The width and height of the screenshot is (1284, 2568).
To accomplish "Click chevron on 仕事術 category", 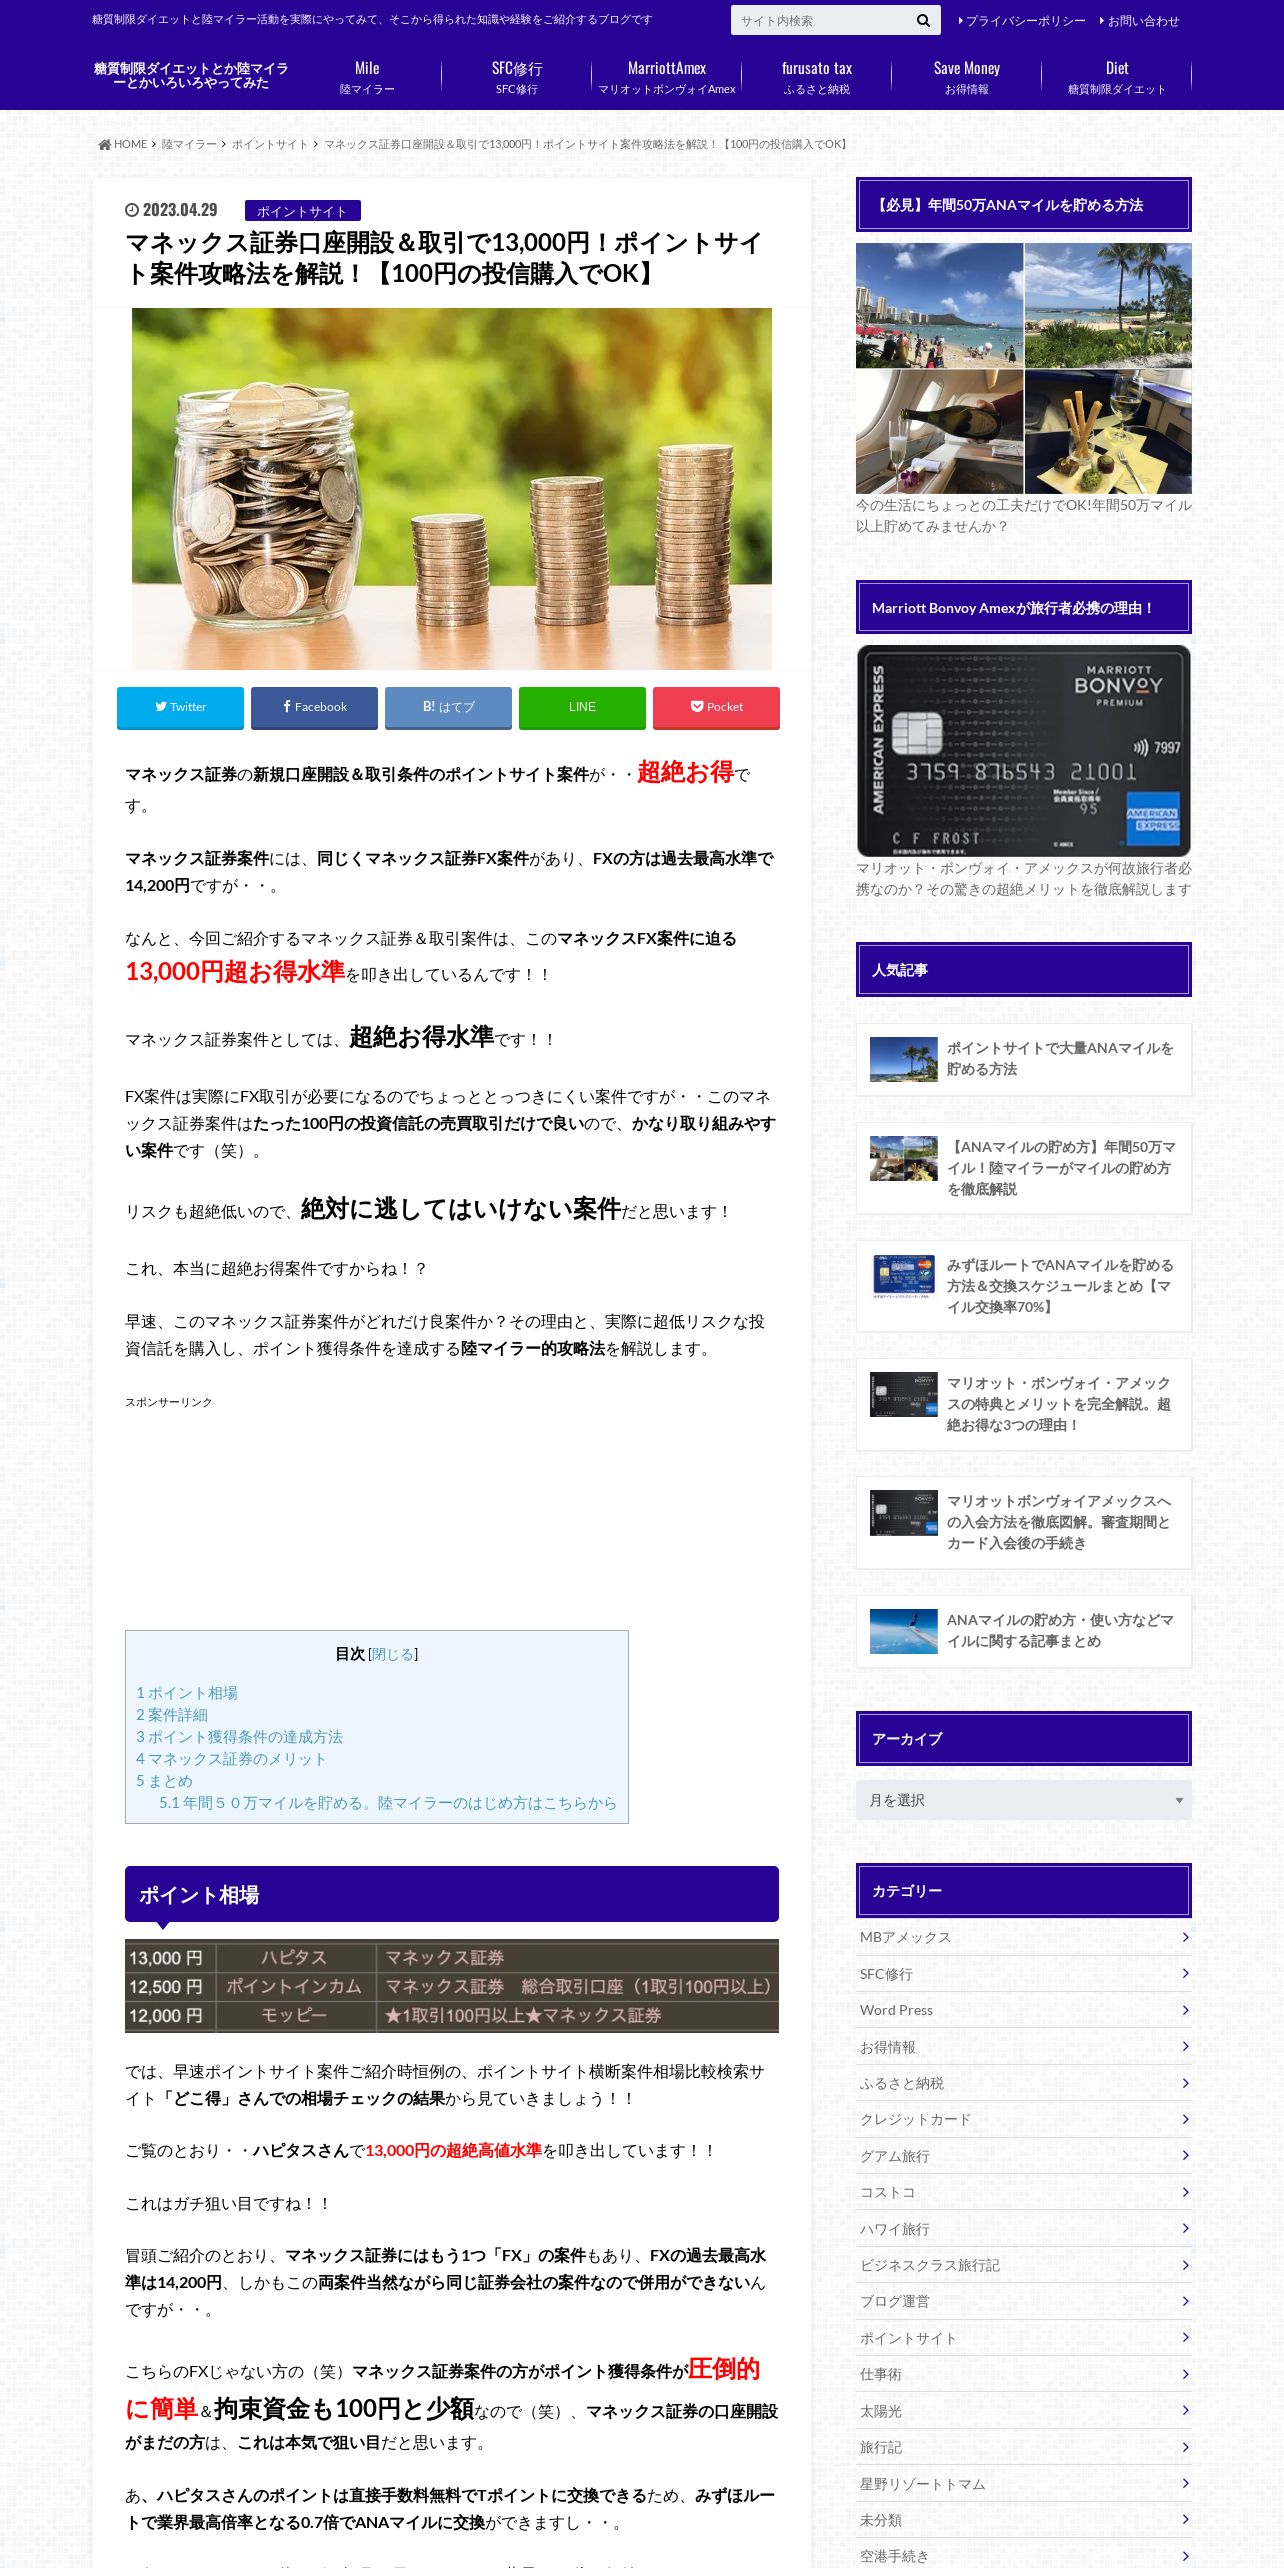I will (1185, 2374).
